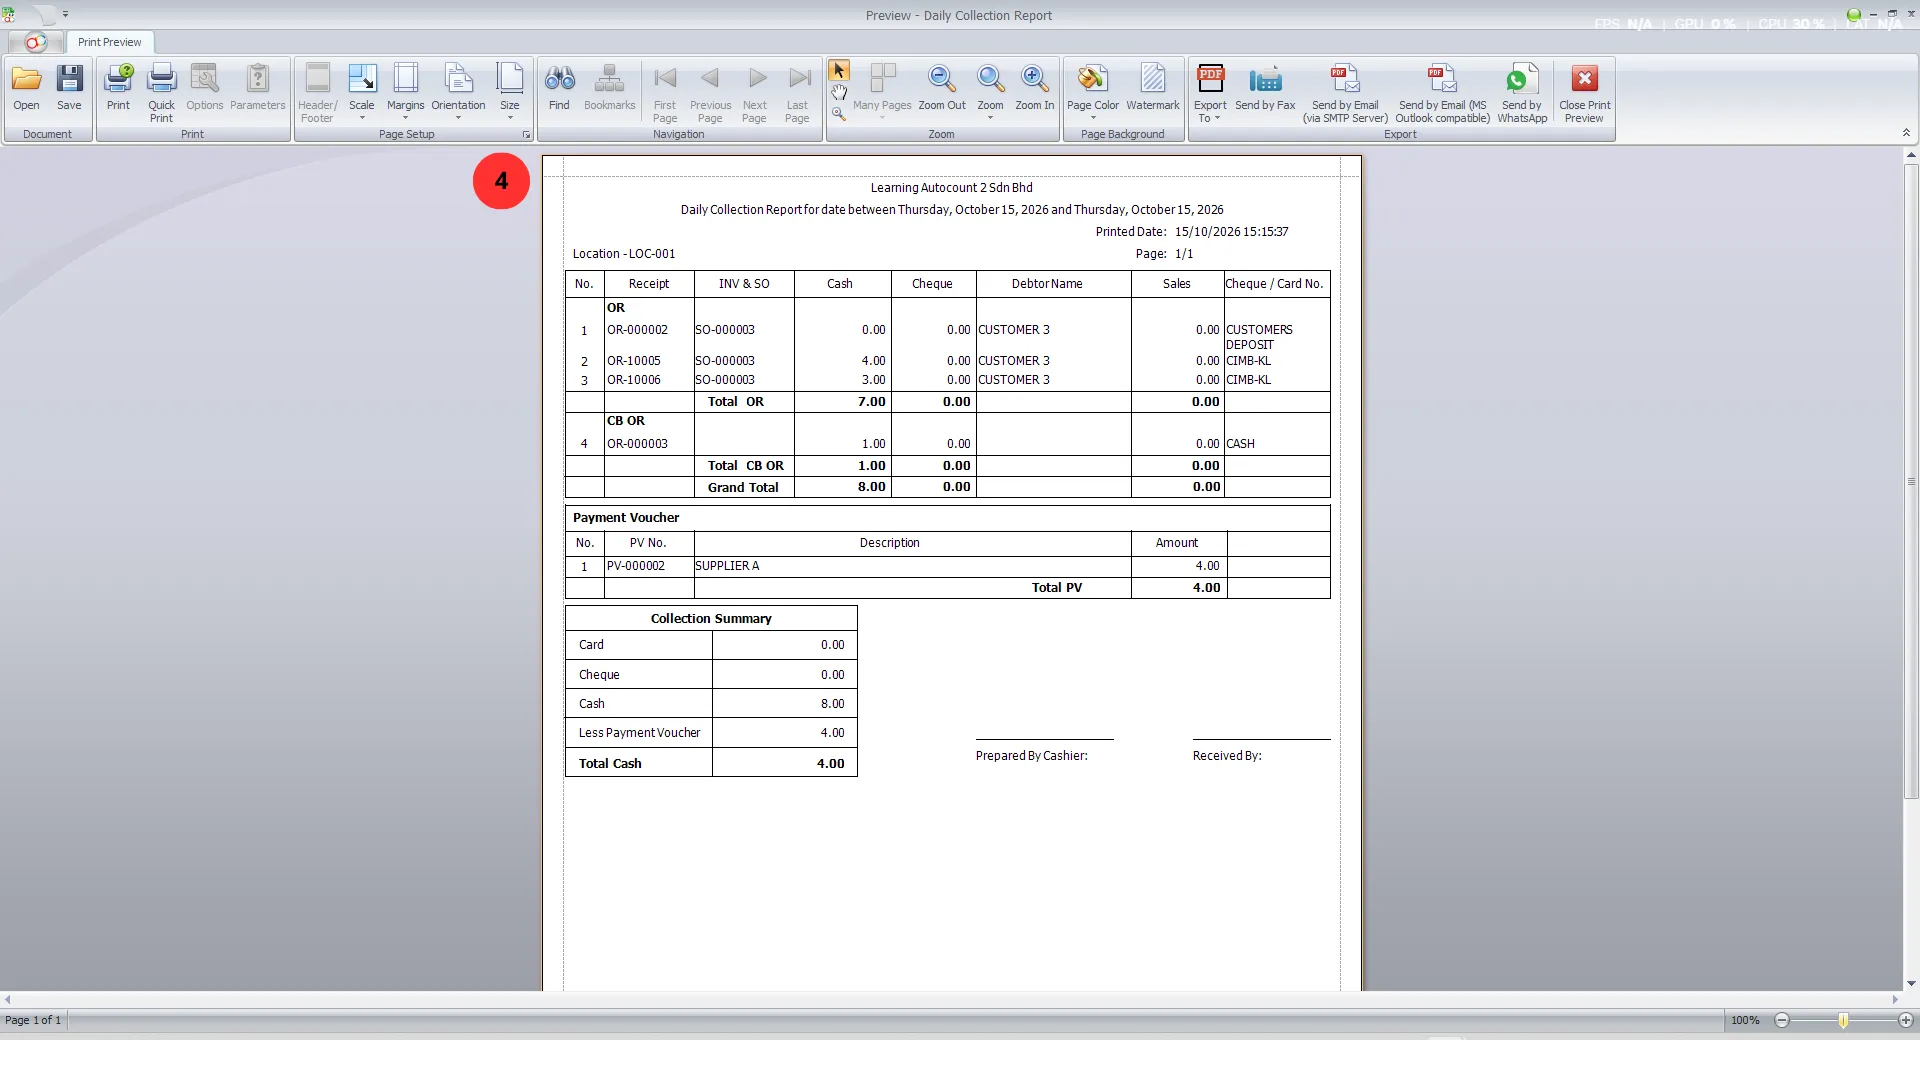Select the Print Preview ribbon tab

[110, 42]
